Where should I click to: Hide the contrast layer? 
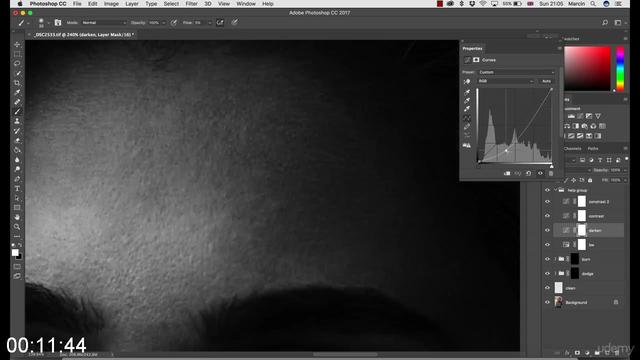(x=547, y=216)
